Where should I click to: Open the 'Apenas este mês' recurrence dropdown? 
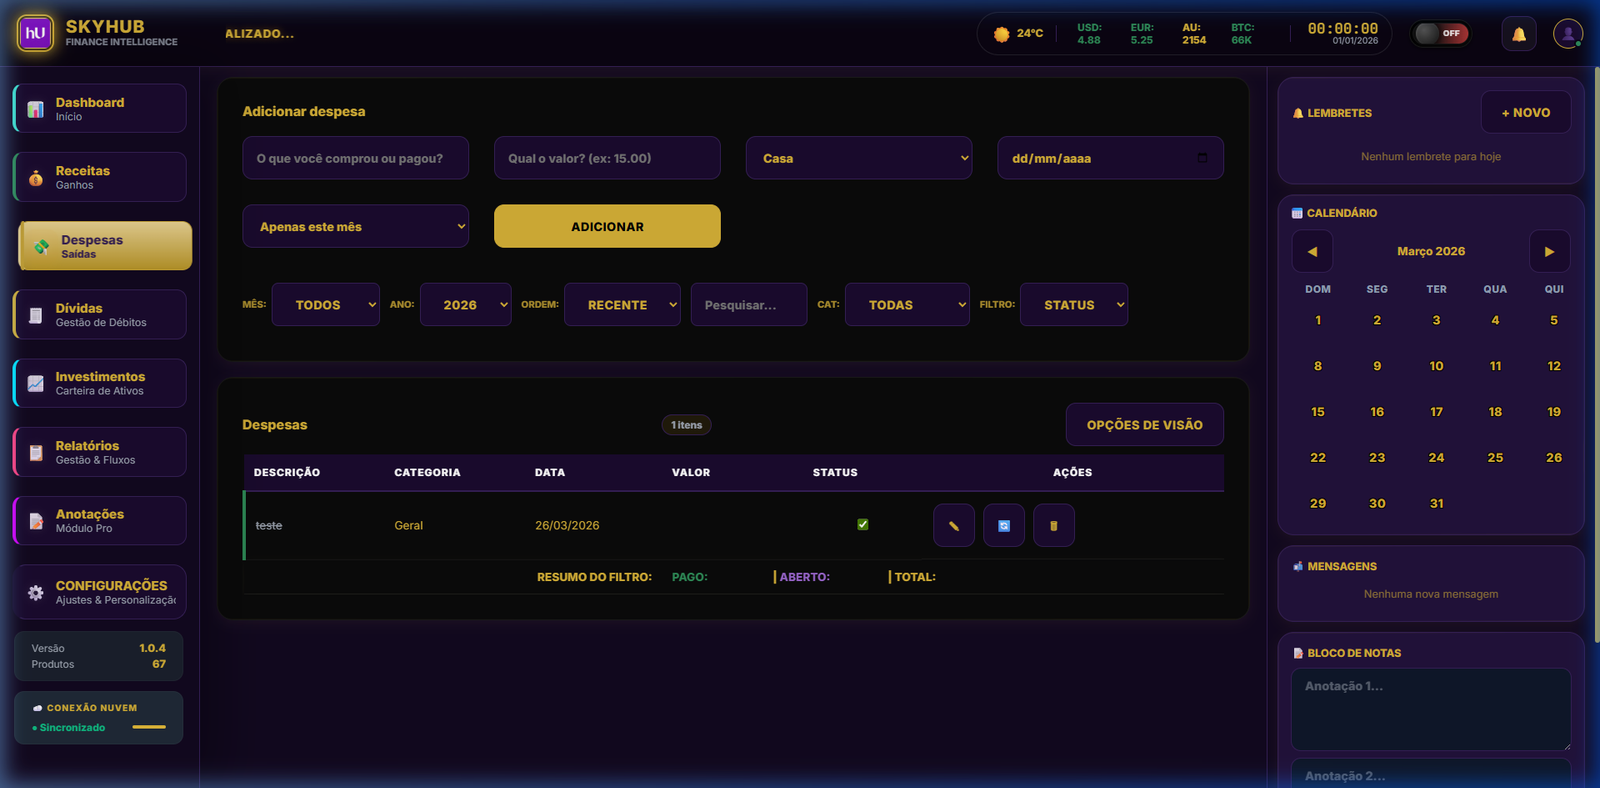click(355, 227)
